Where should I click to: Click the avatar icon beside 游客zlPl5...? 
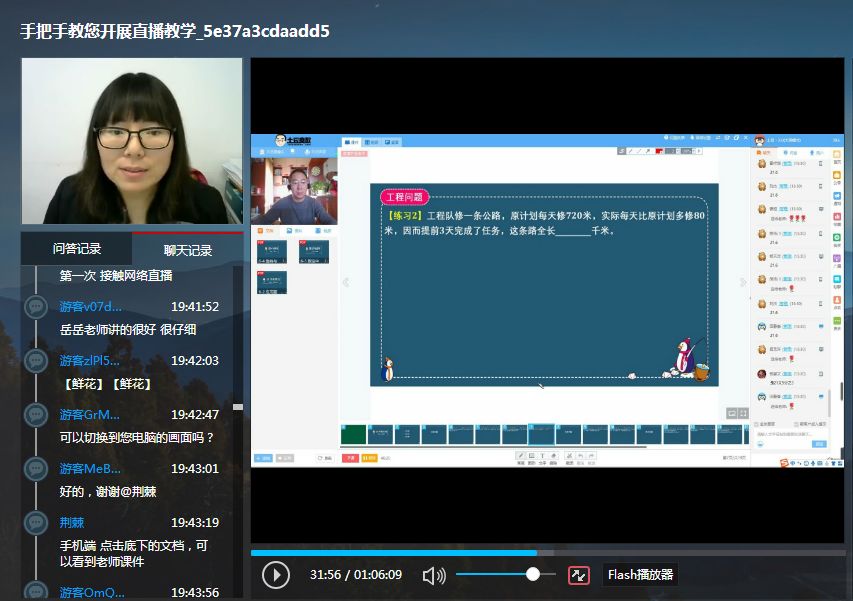36,361
